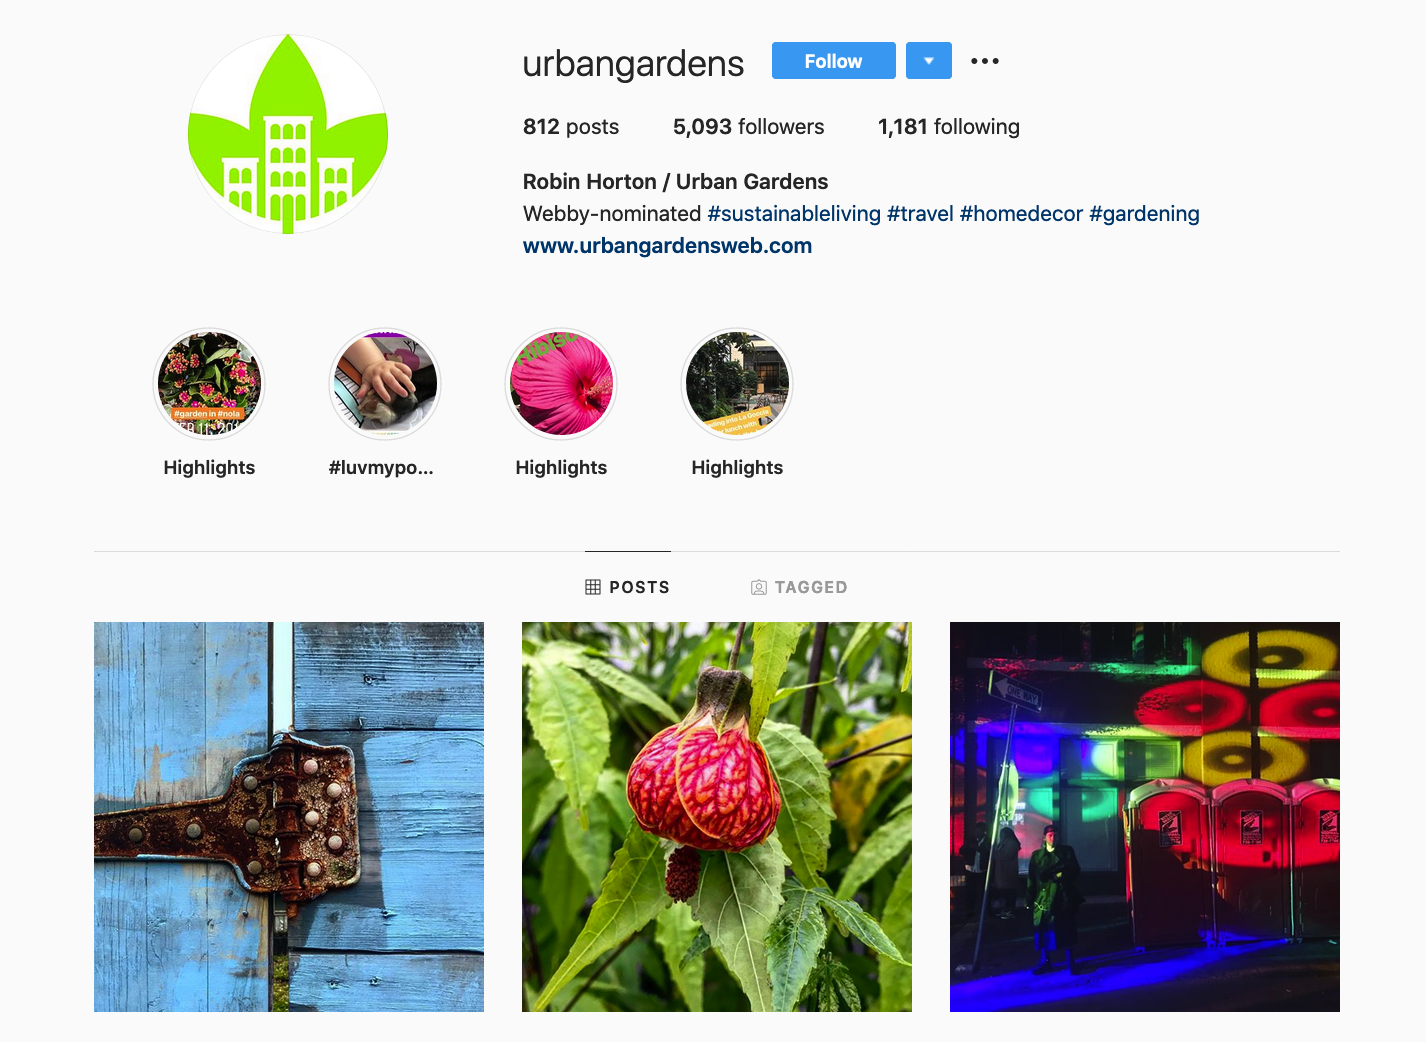Open the #homedecor hashtag

(1021, 214)
